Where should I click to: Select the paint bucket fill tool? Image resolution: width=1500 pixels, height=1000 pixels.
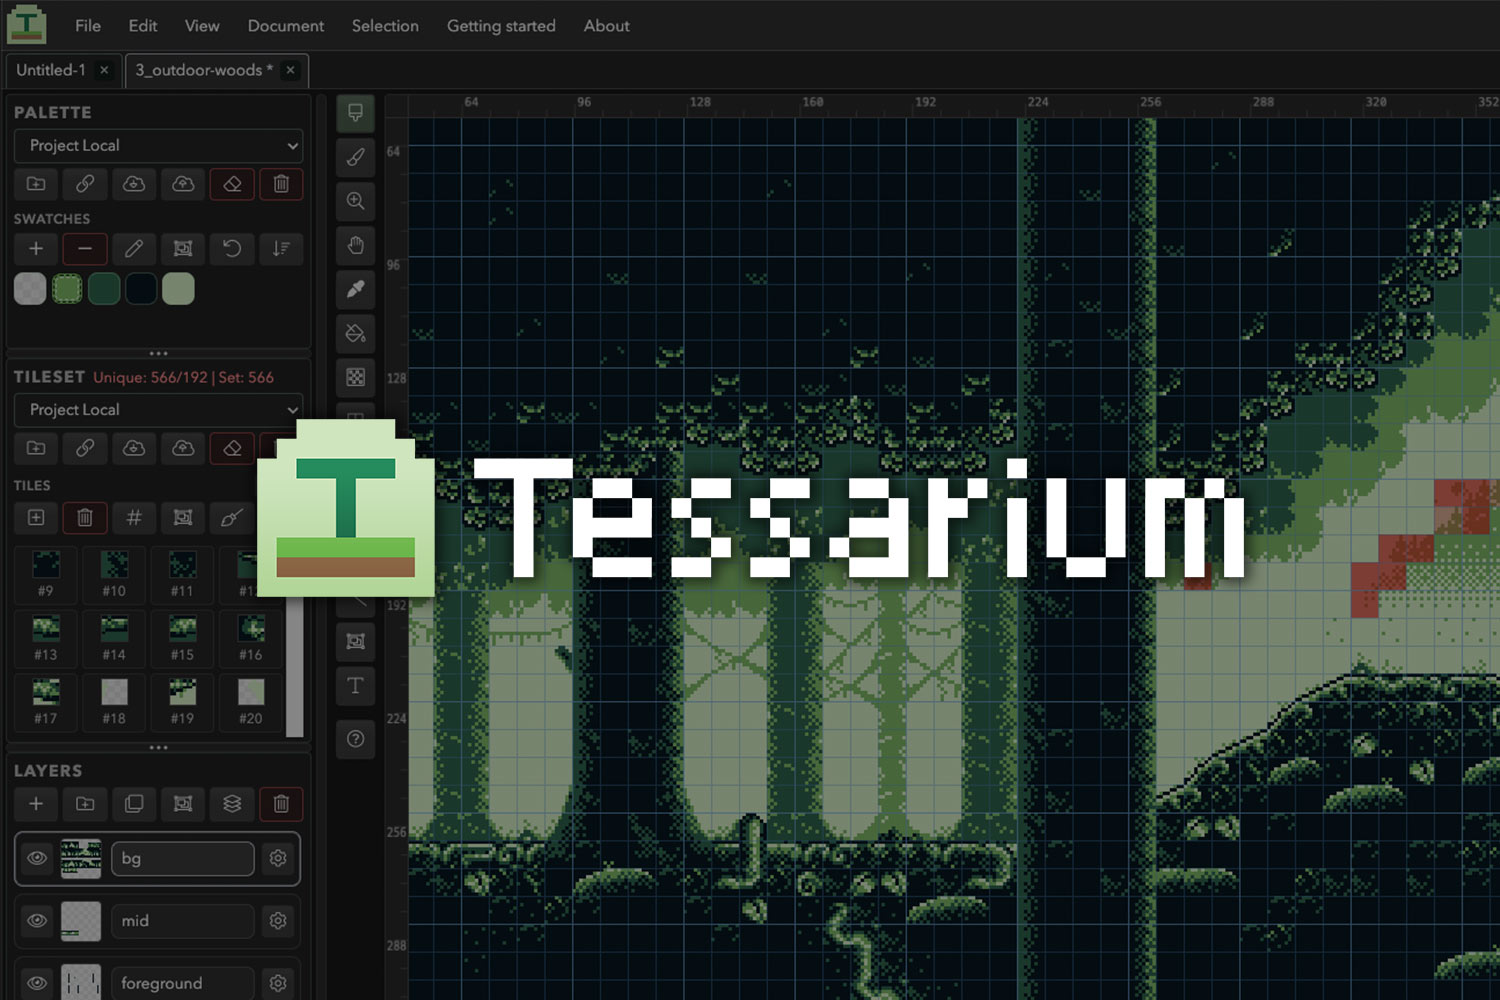[x=355, y=333]
